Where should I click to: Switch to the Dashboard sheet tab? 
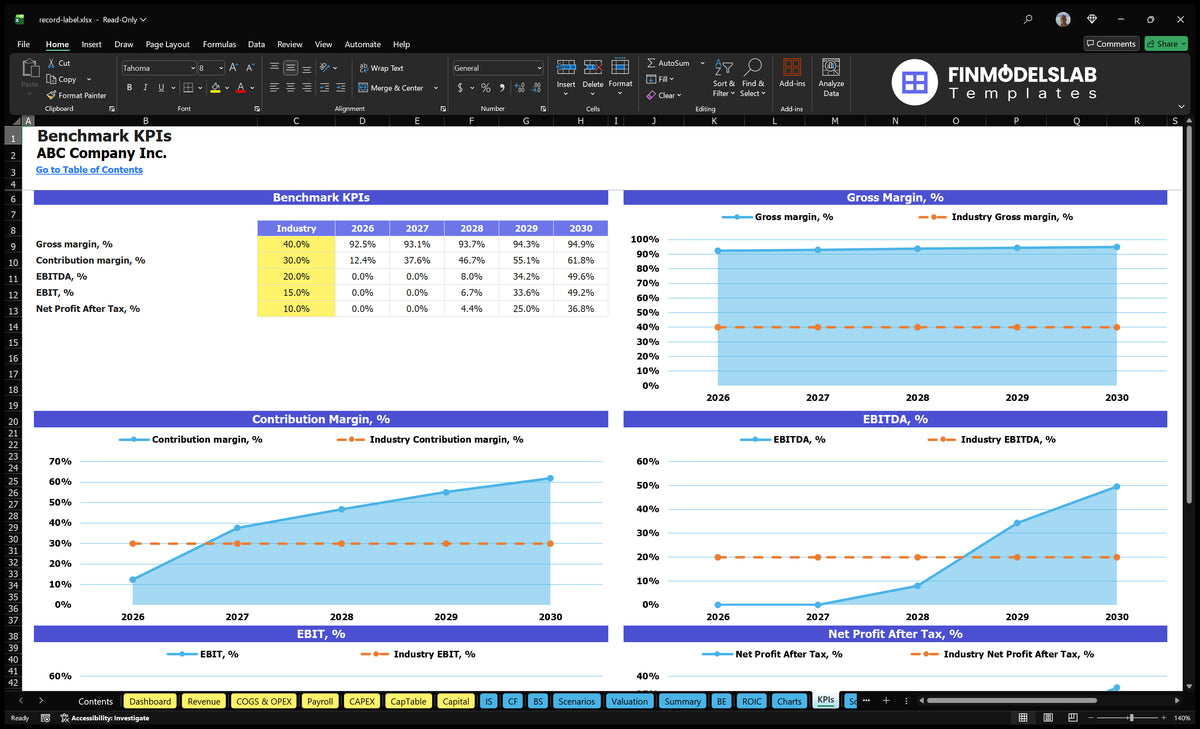click(x=150, y=701)
